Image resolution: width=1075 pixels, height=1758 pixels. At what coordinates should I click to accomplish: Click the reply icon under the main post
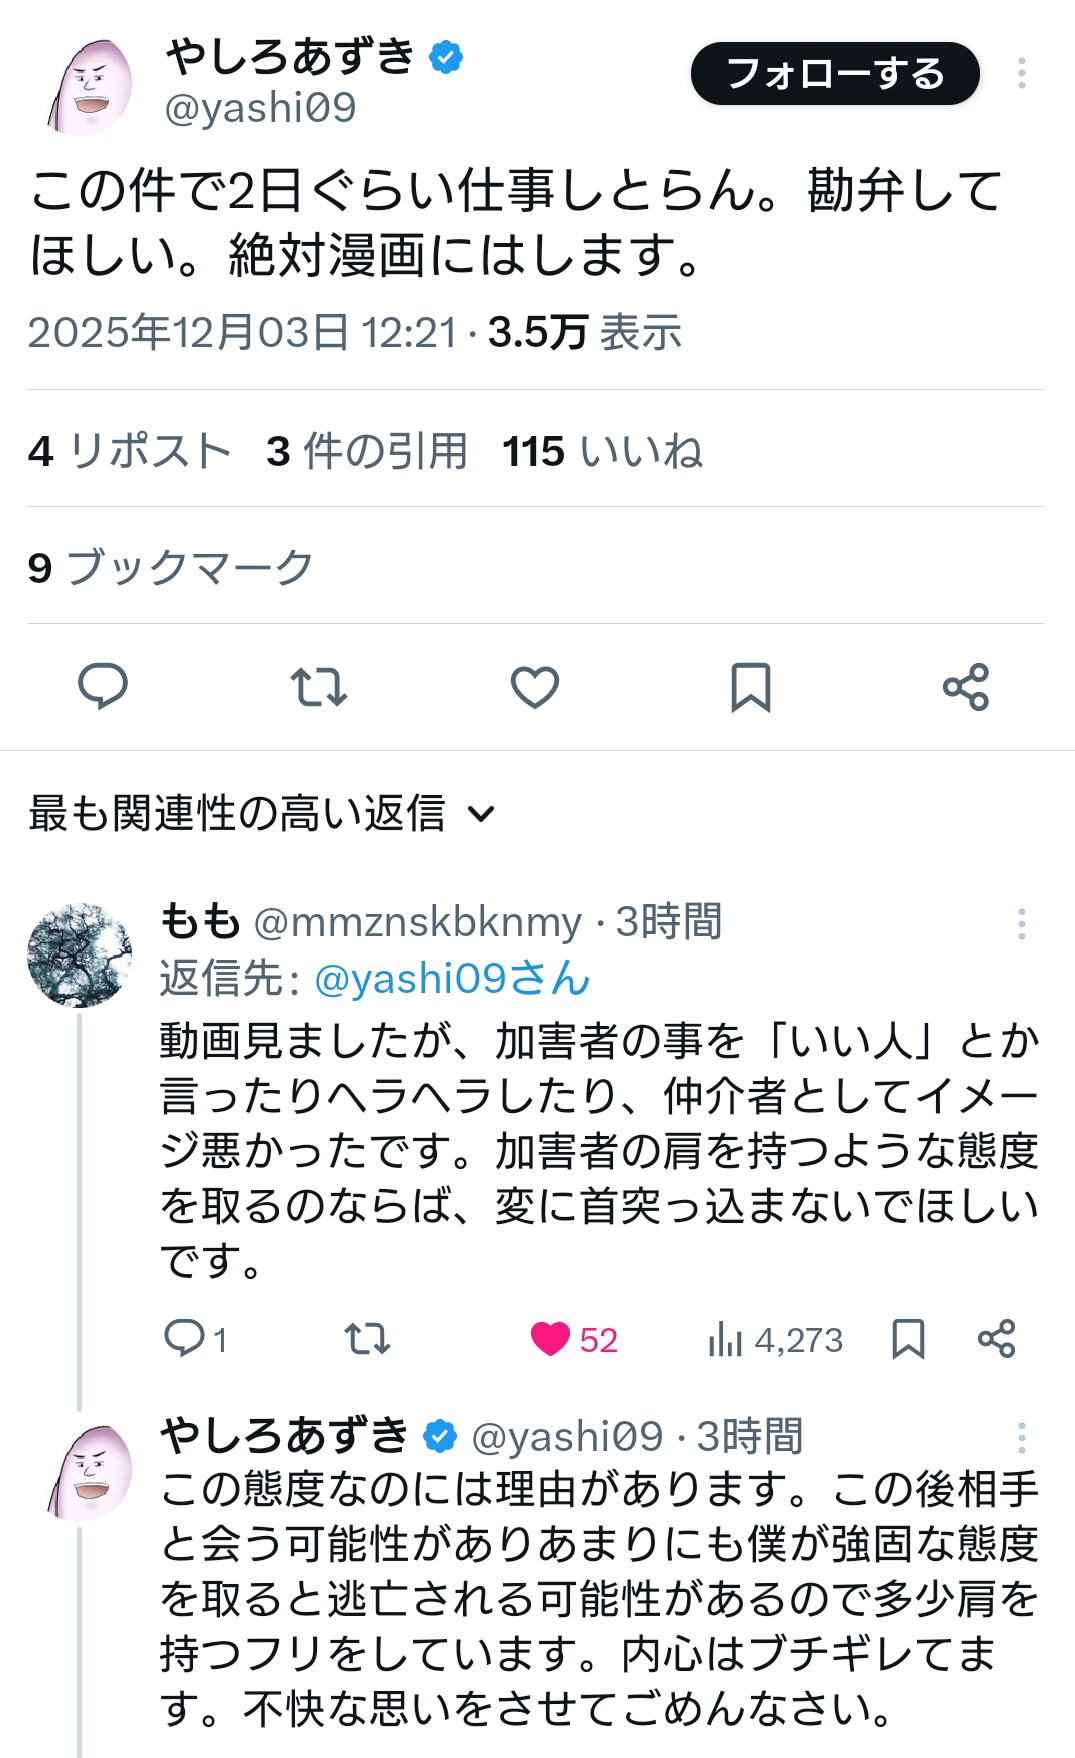[x=103, y=687]
